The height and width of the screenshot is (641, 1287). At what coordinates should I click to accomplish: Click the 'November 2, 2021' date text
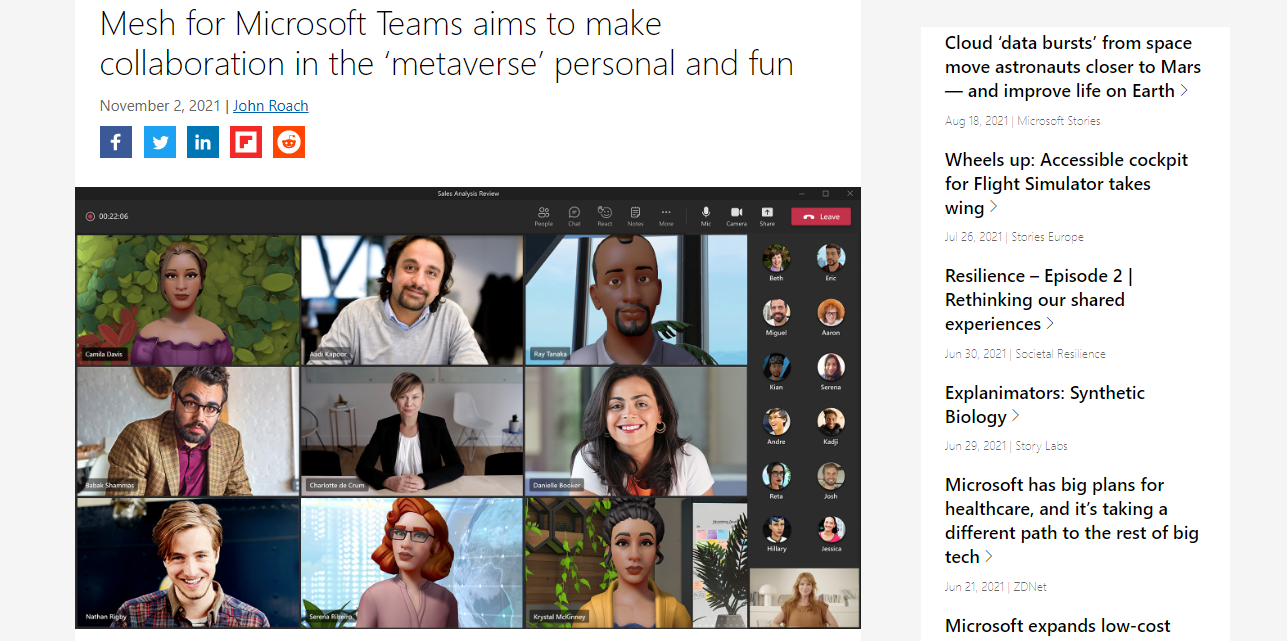161,106
